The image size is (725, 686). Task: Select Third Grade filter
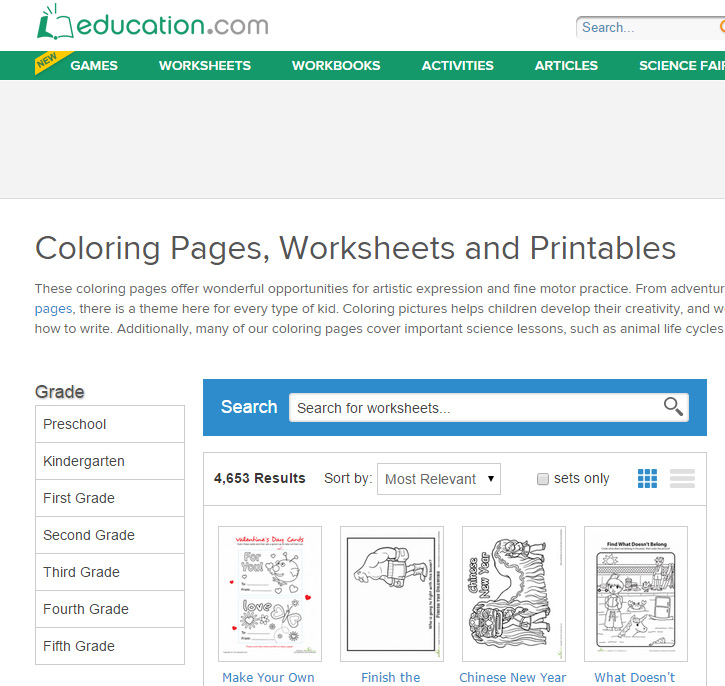click(110, 572)
